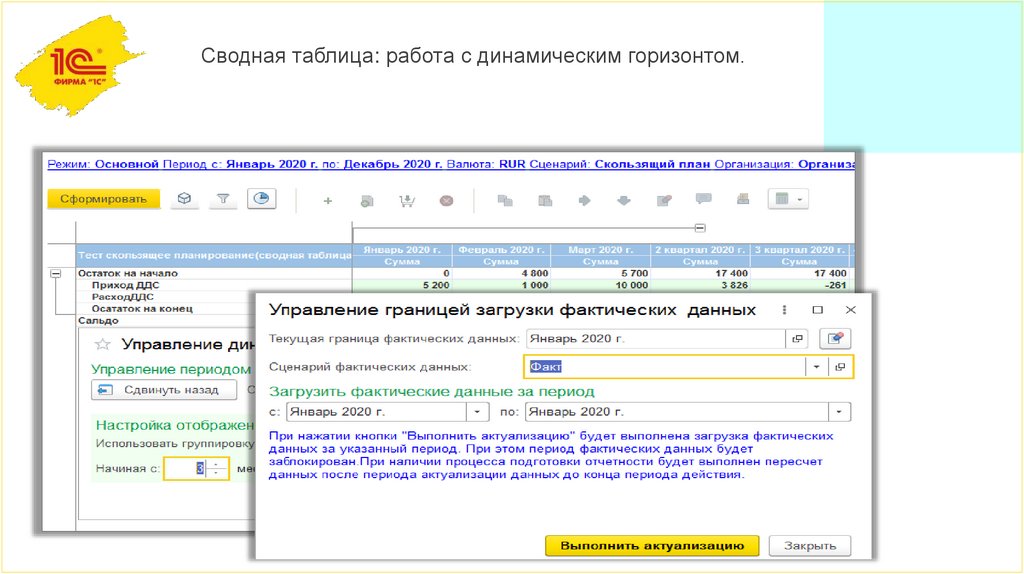
Task: Star the Управление form as favorite
Action: [x=101, y=344]
